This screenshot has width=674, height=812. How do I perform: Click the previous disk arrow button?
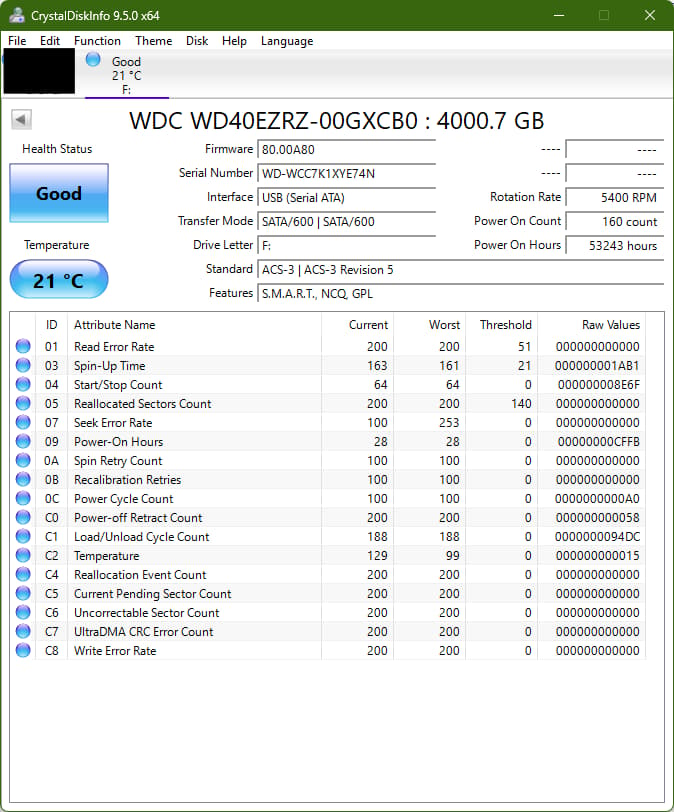(x=21, y=120)
